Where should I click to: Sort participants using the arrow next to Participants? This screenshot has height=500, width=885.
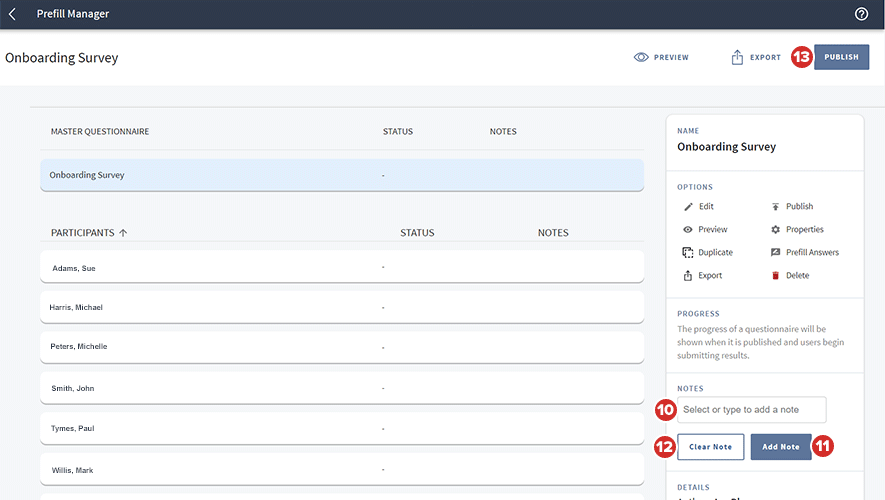click(123, 233)
